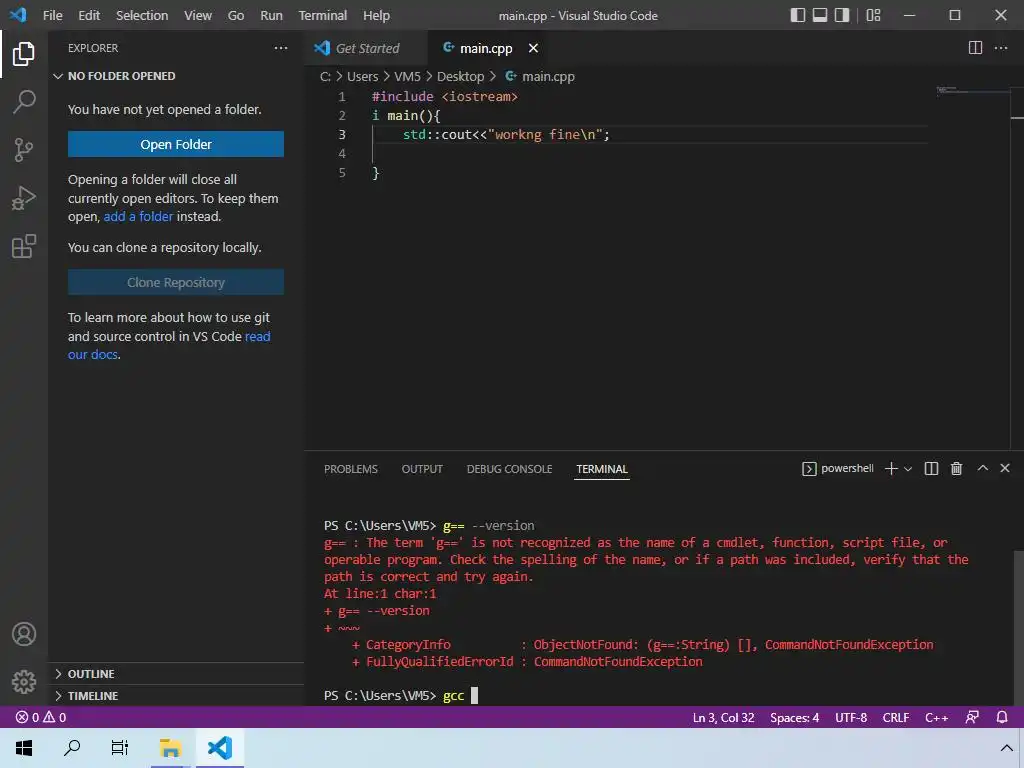Follow the 'add a folder' link
1024x768 pixels.
coord(138,216)
